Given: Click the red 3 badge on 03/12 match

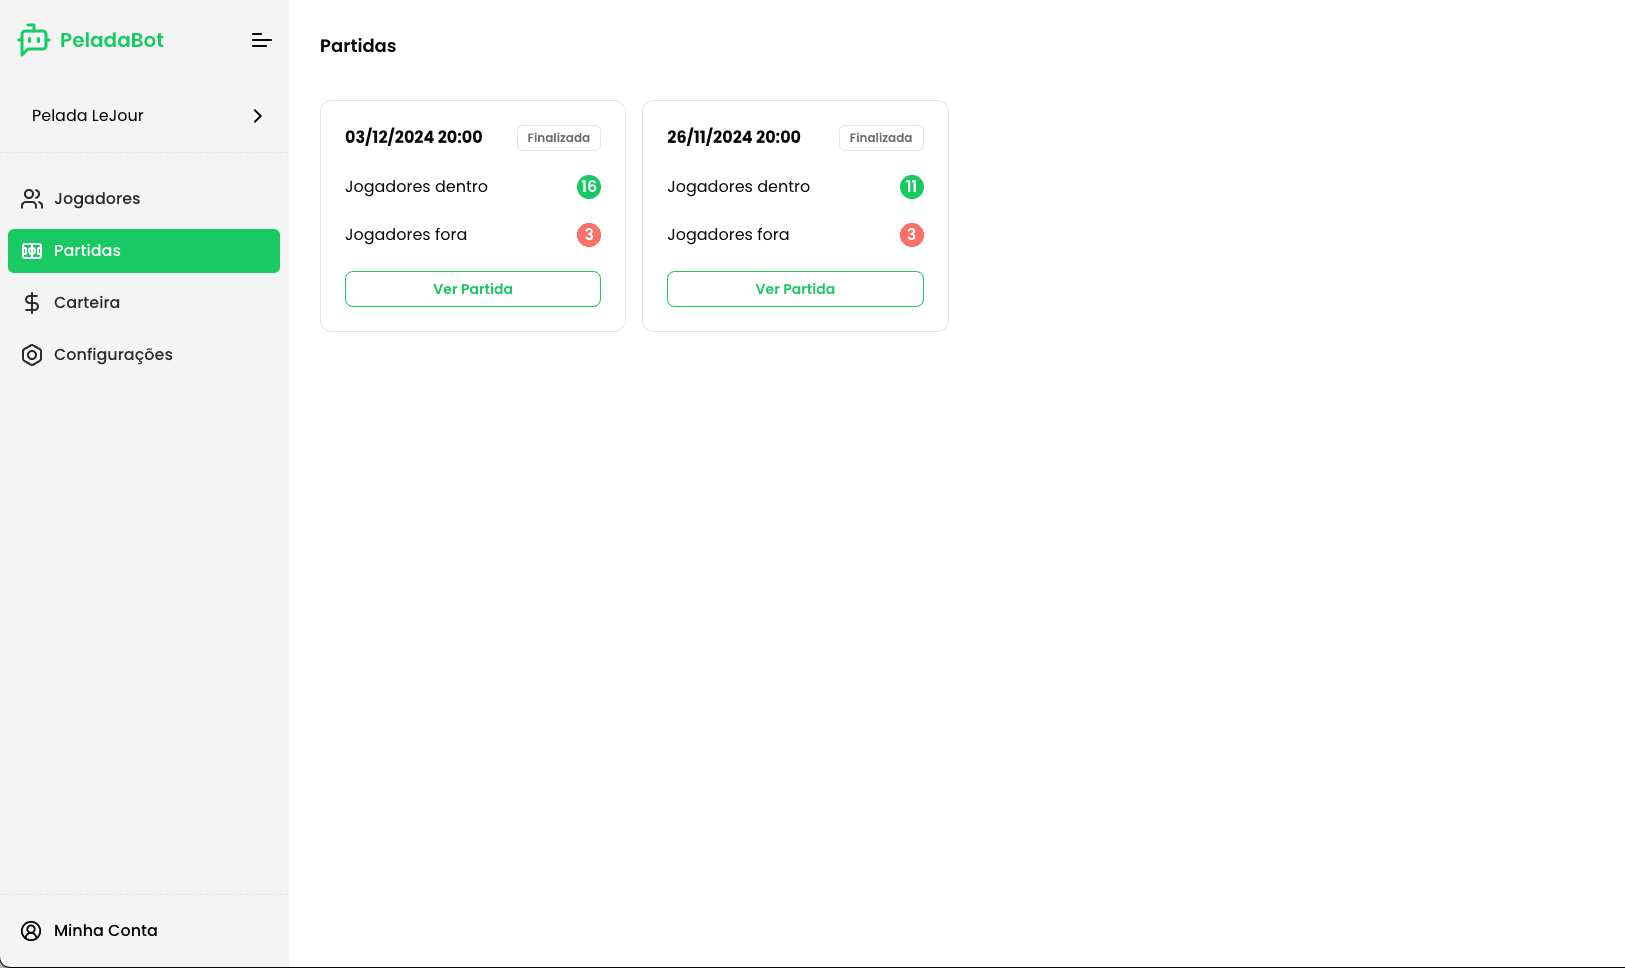Looking at the screenshot, I should tap(589, 235).
